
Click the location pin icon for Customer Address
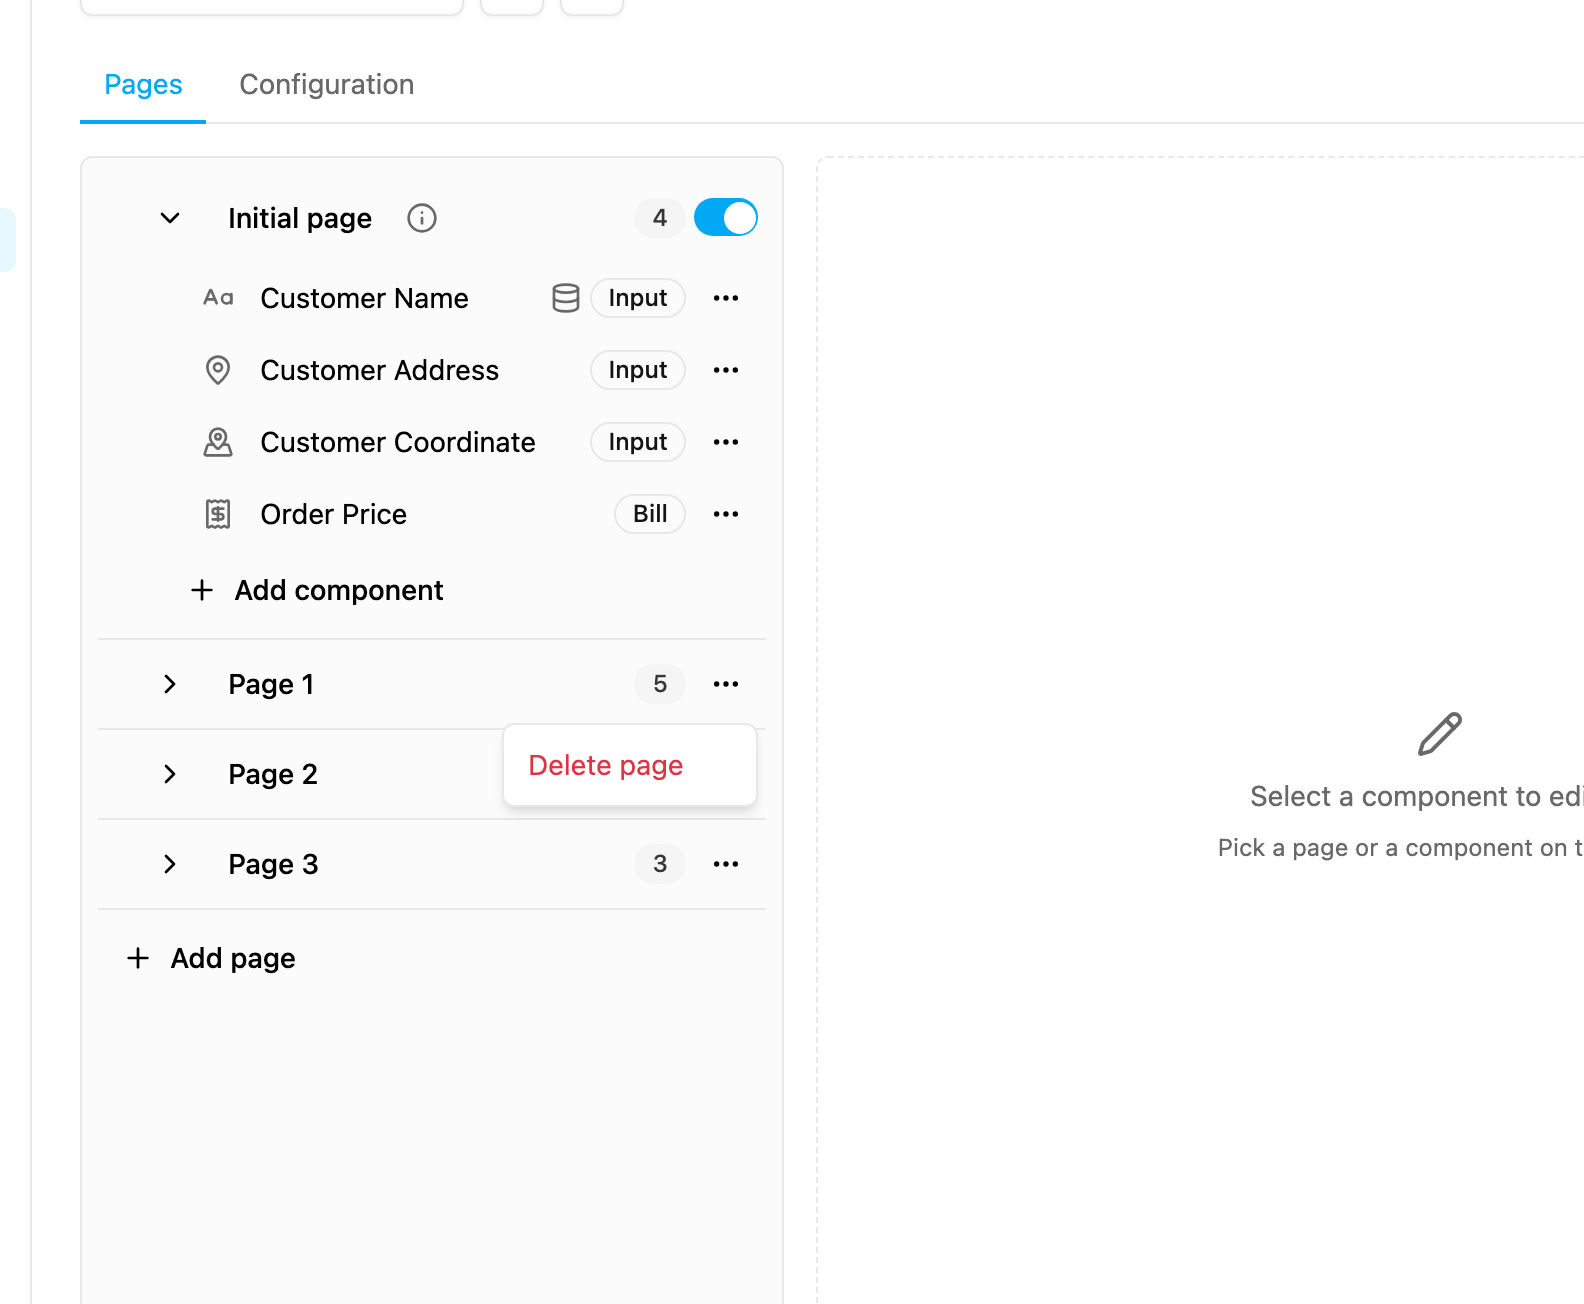[x=218, y=370]
